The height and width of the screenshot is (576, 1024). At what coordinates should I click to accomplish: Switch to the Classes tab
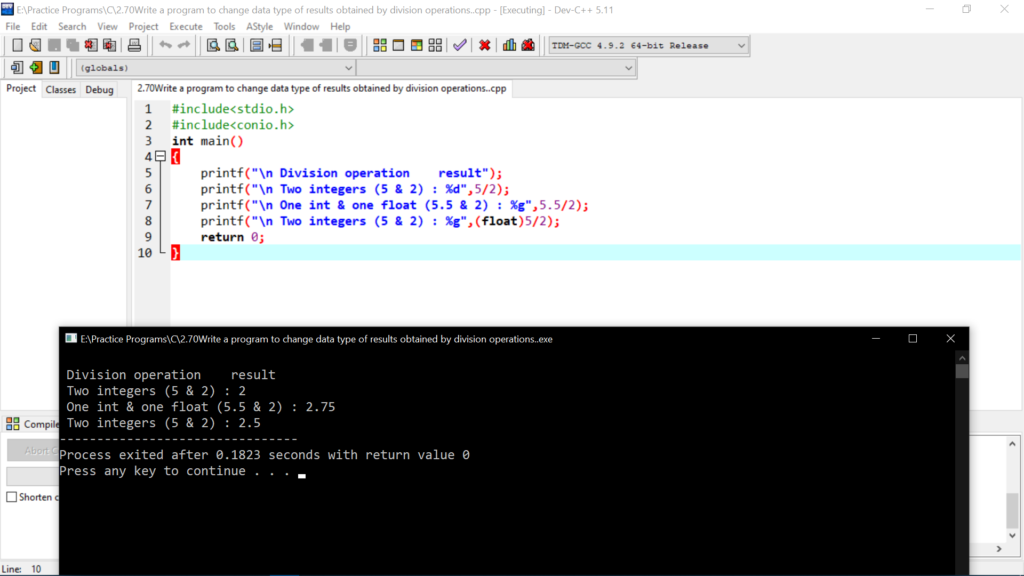coord(61,89)
